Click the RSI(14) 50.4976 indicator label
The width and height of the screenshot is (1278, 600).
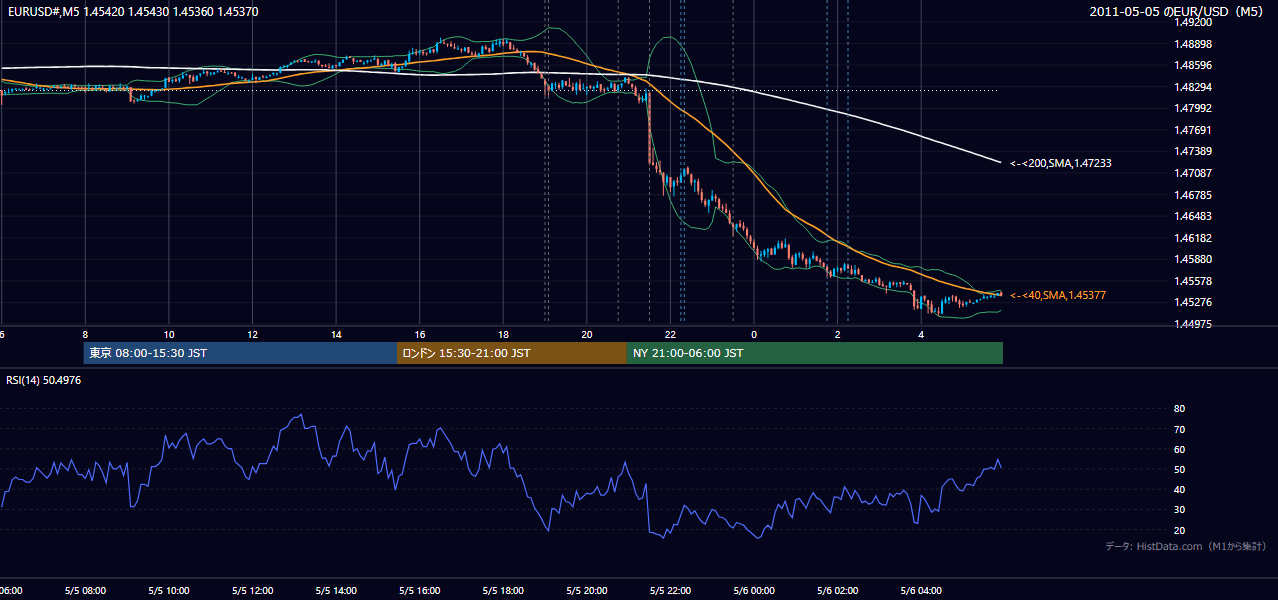(44, 380)
